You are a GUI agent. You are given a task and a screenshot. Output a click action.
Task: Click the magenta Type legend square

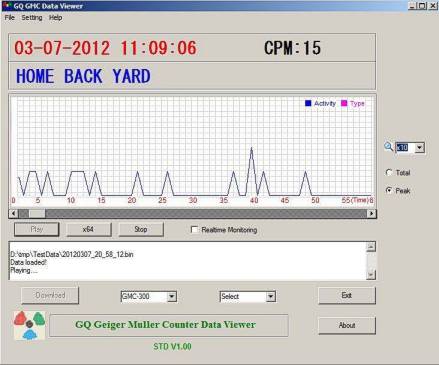[x=344, y=103]
